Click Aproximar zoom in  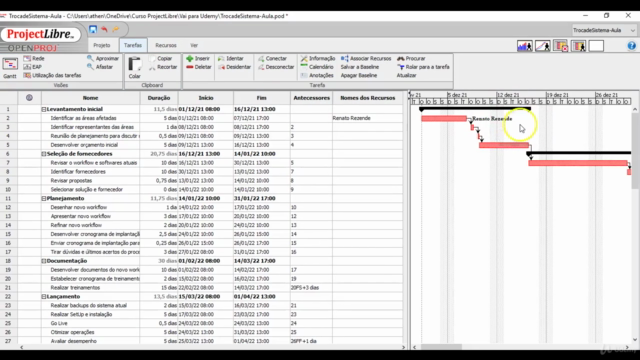pyautogui.click(x=103, y=58)
